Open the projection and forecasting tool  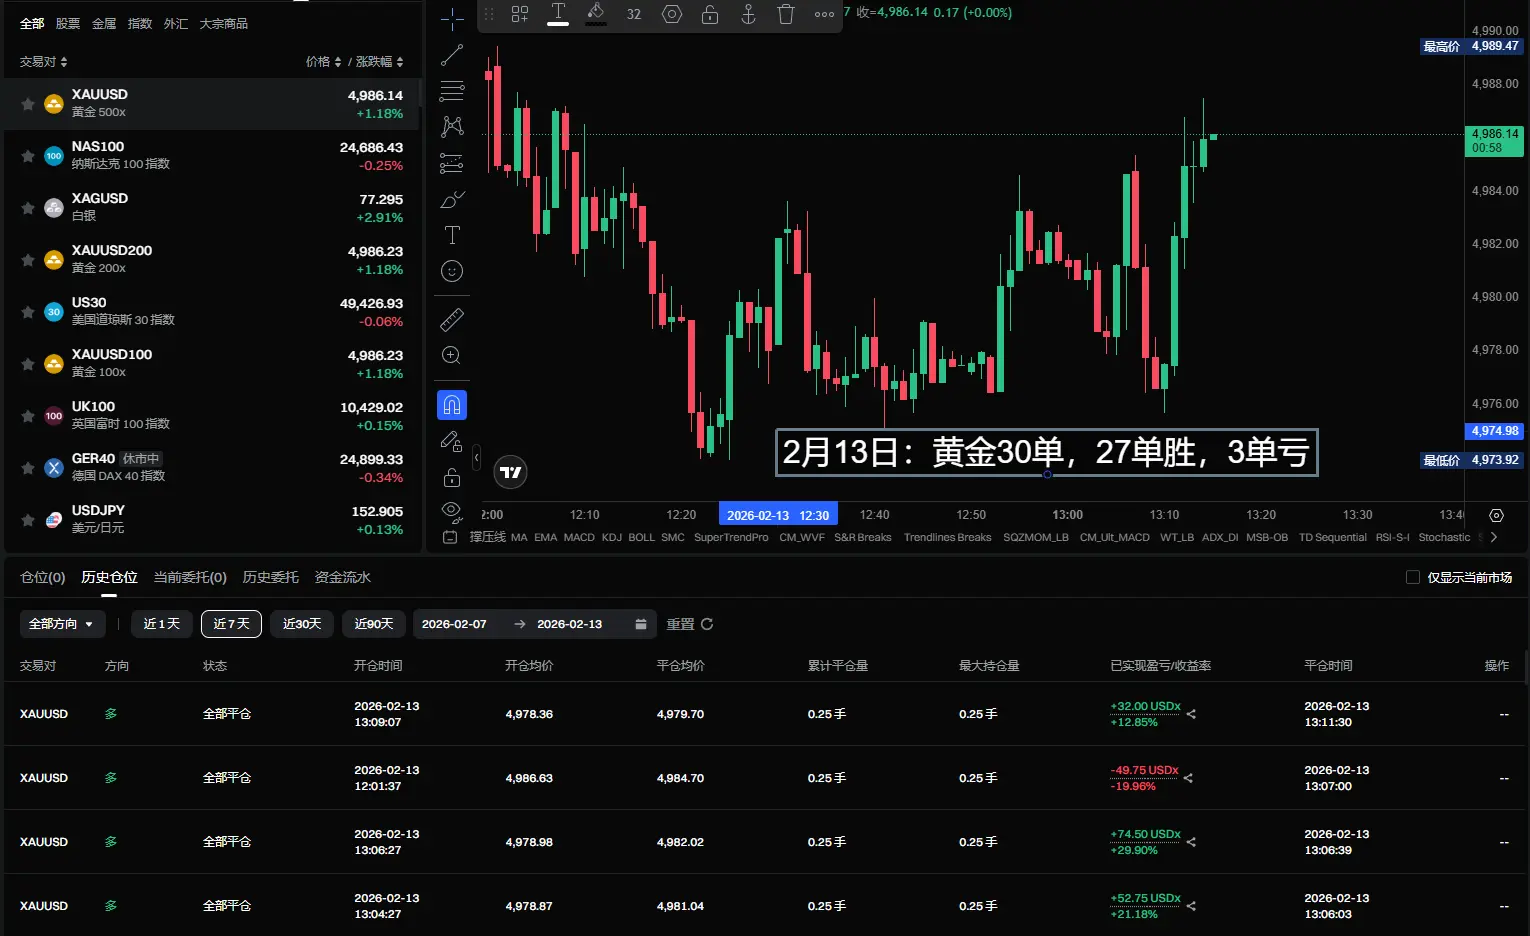[452, 163]
